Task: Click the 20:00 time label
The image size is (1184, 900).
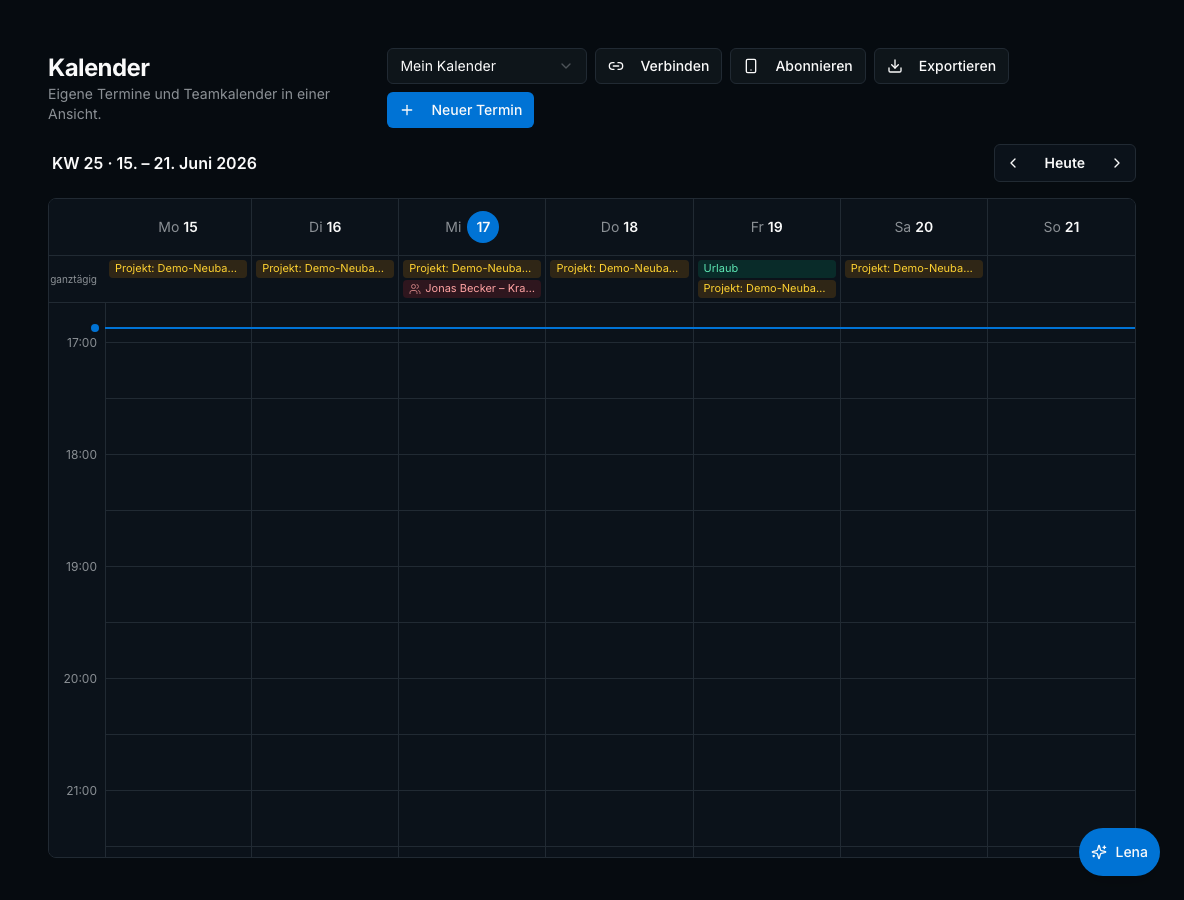Action: pyautogui.click(x=81, y=679)
